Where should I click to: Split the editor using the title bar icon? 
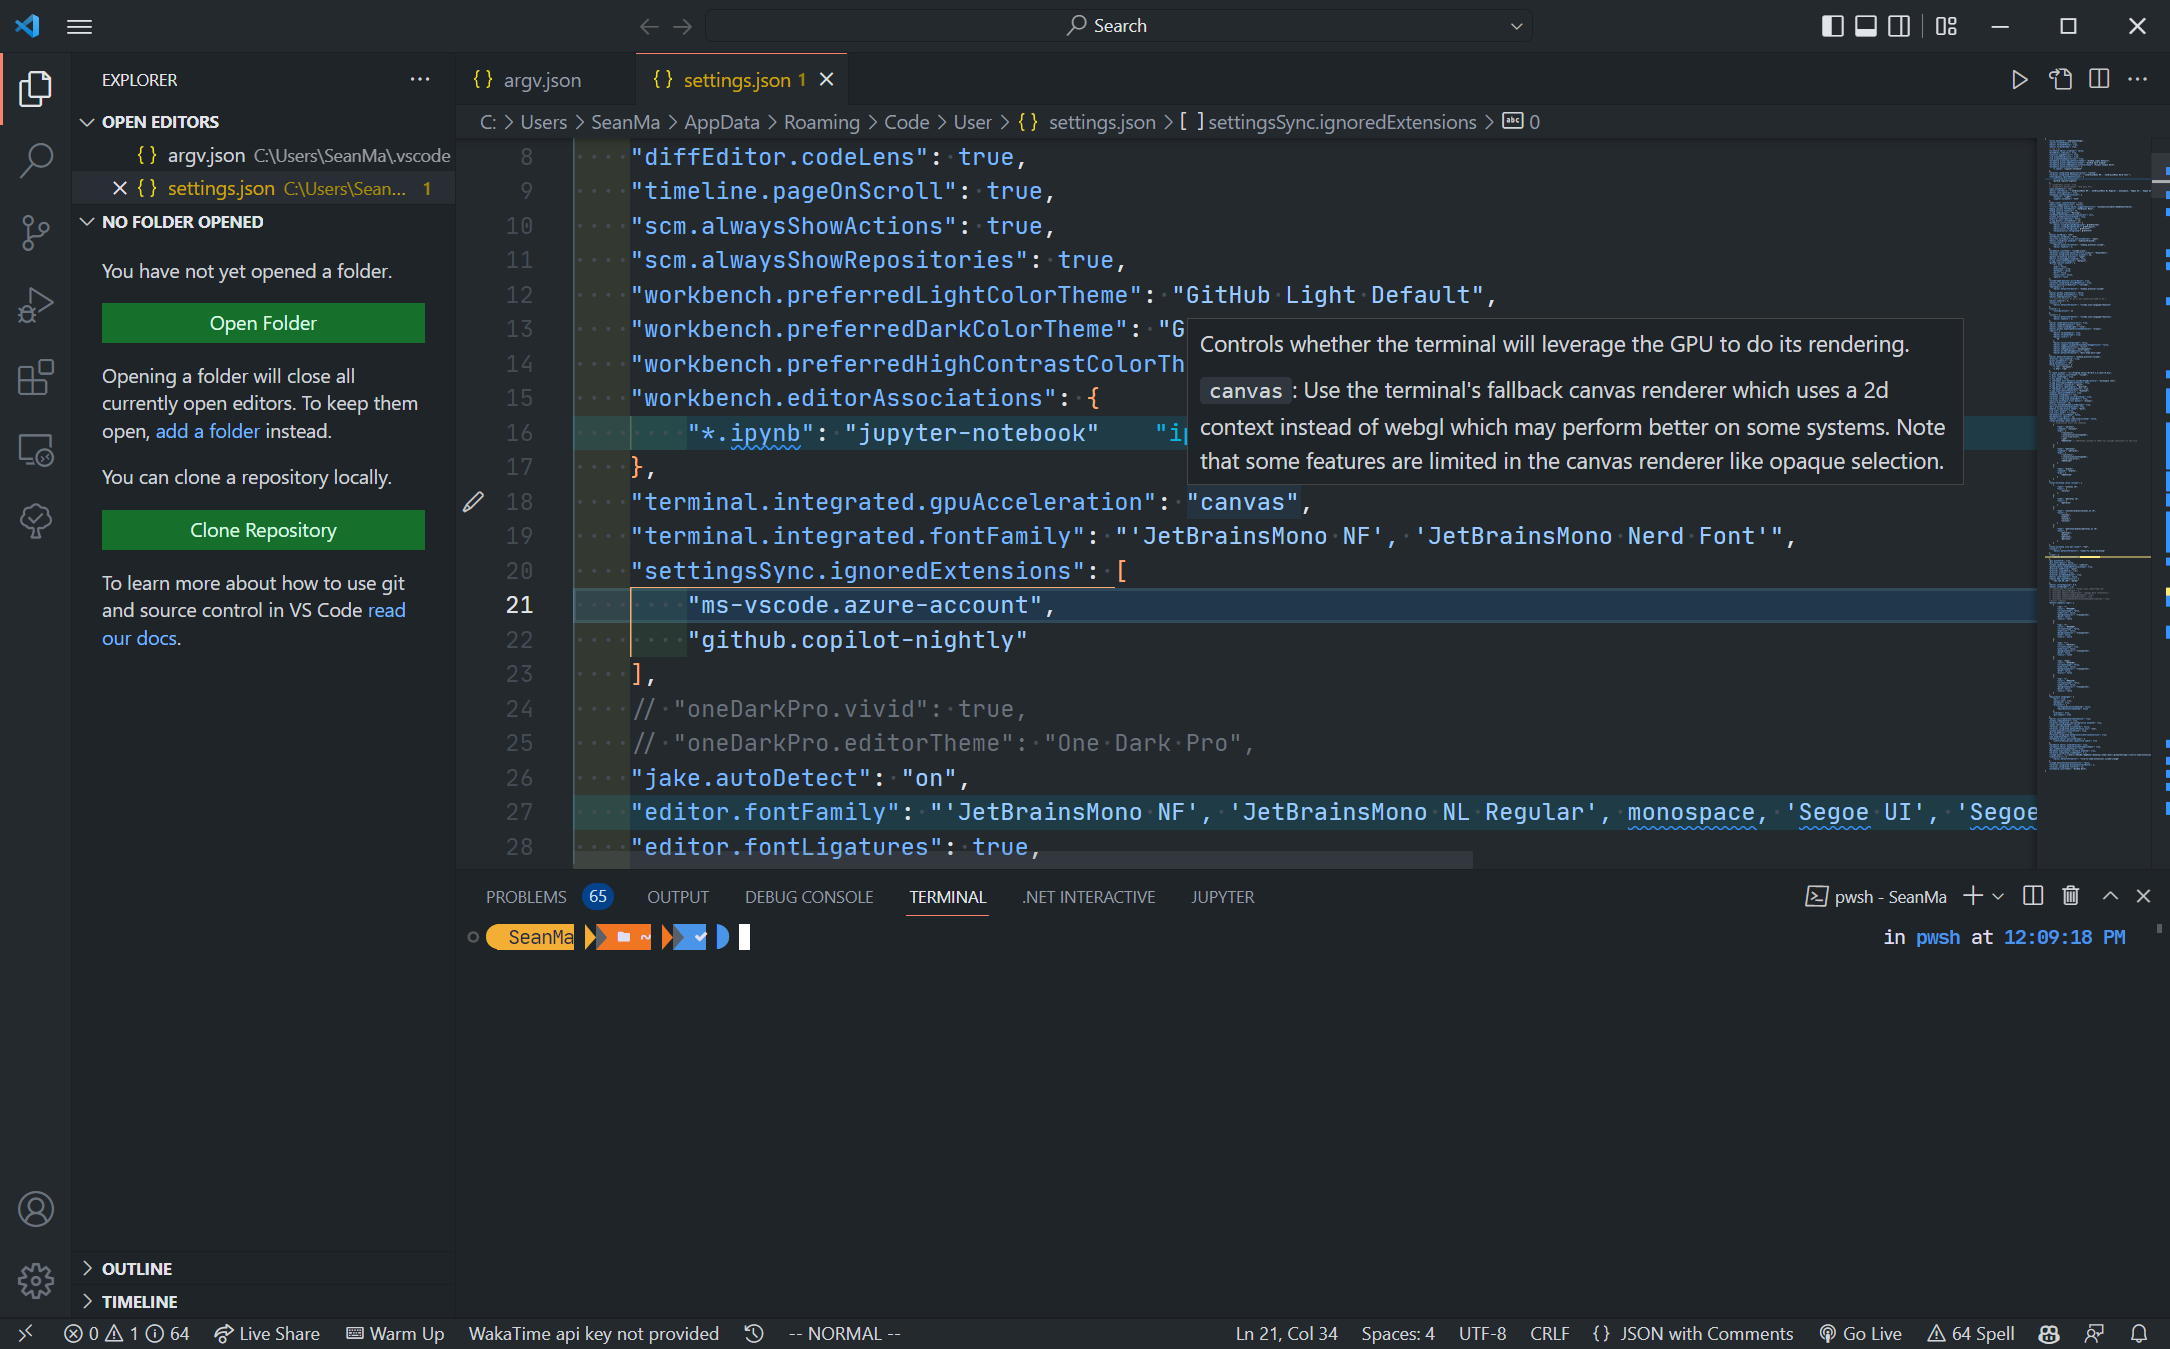2099,79
